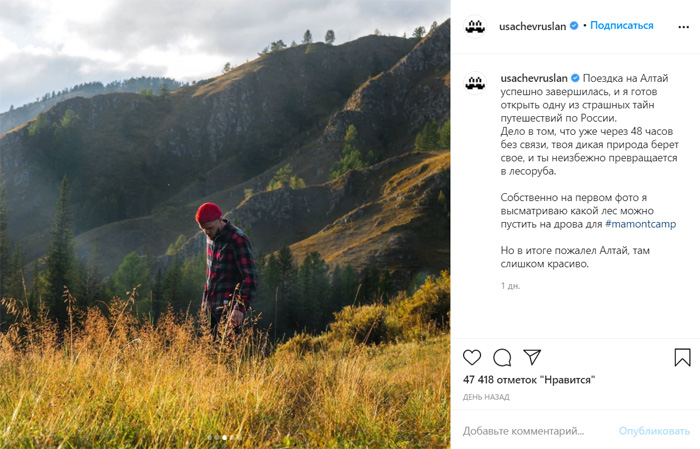Click the verified badge next to caption username
The height and width of the screenshot is (449, 700).
575,78
